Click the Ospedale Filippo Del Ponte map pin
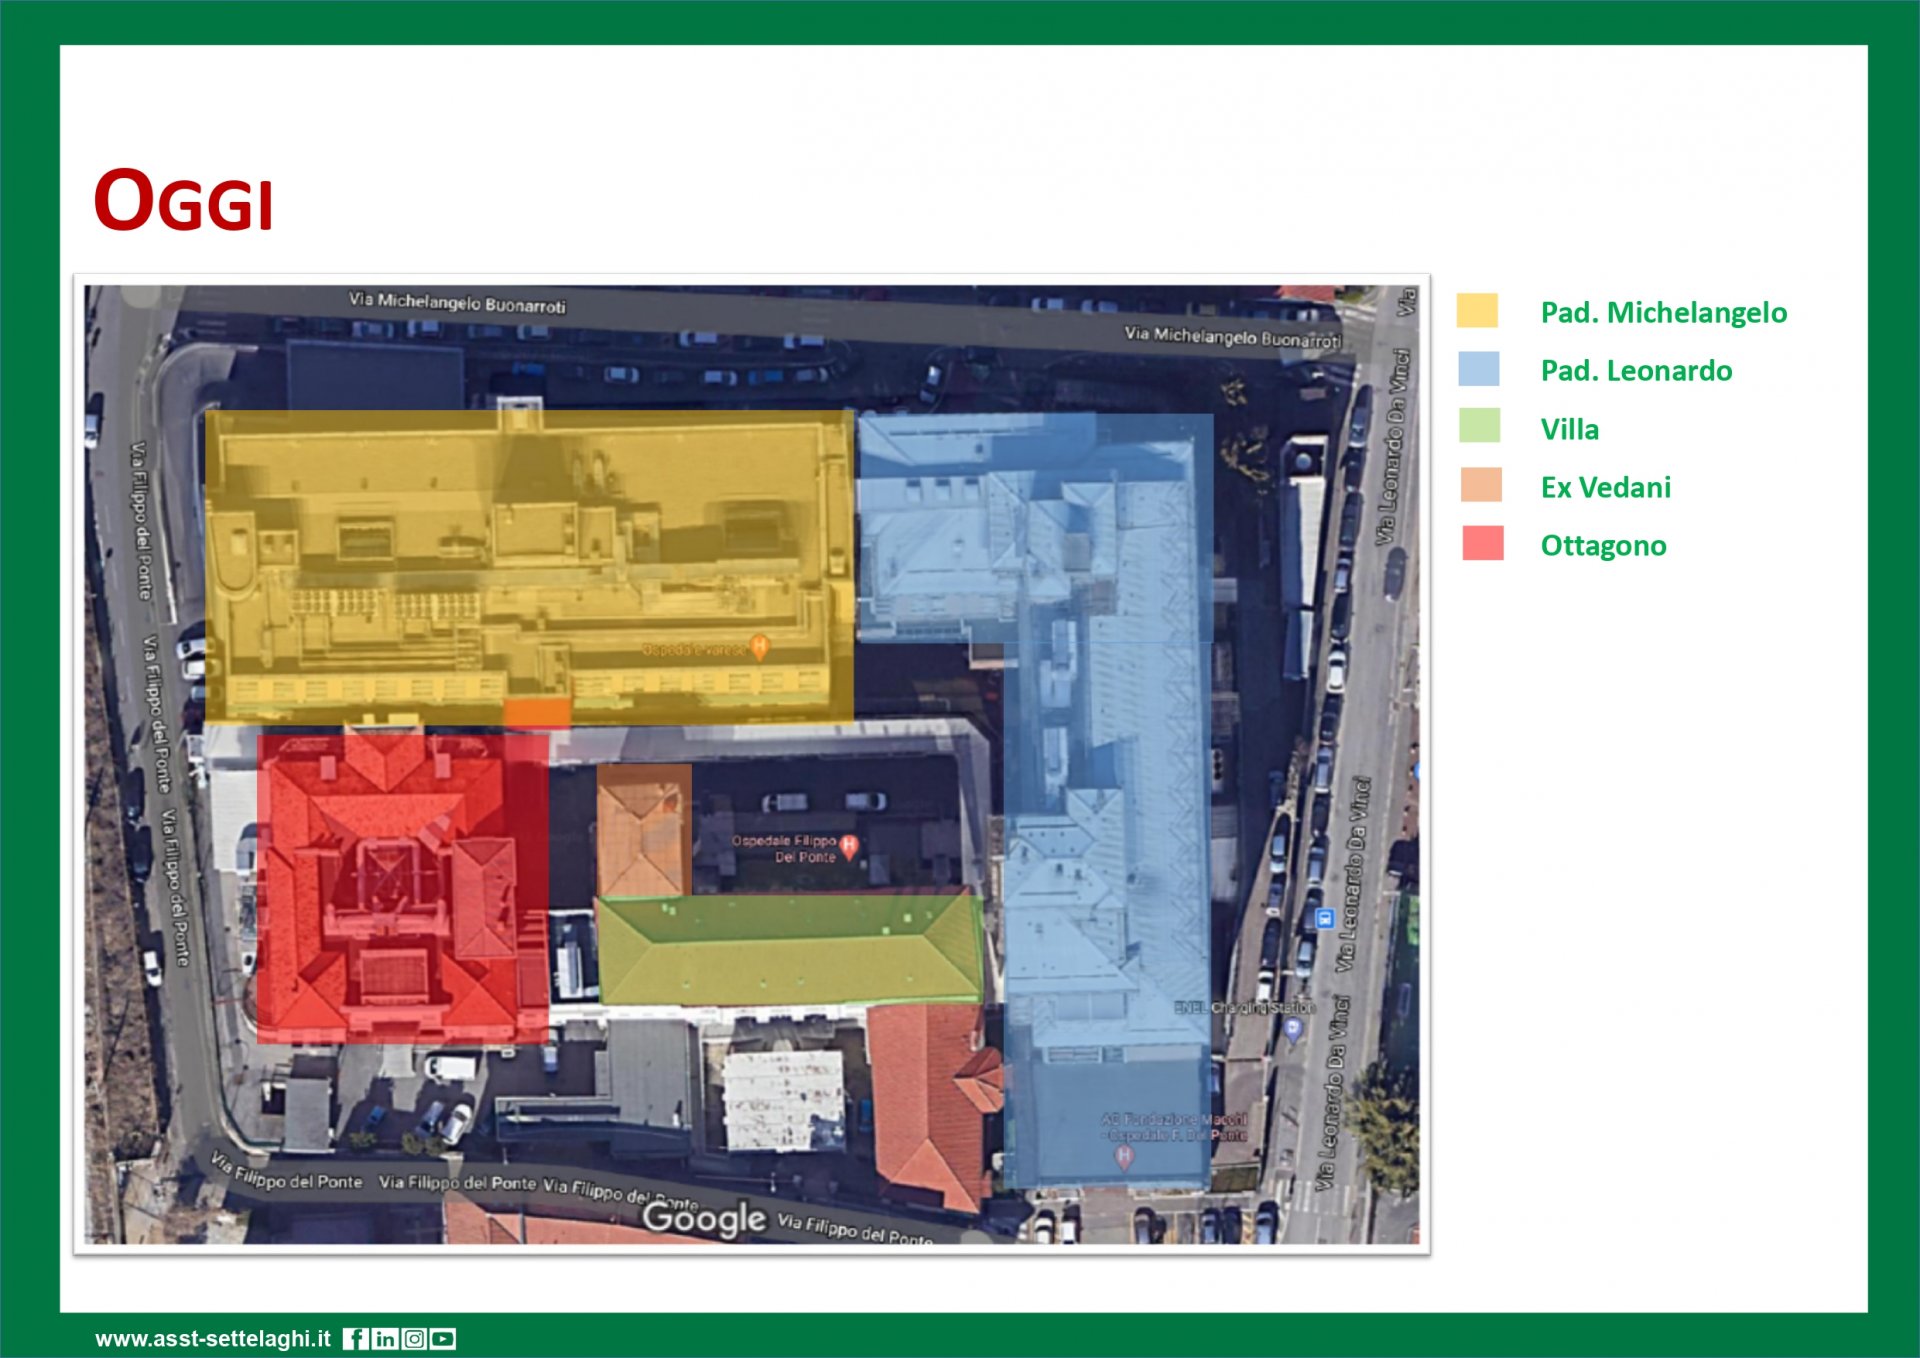This screenshot has height=1358, width=1920. point(849,847)
